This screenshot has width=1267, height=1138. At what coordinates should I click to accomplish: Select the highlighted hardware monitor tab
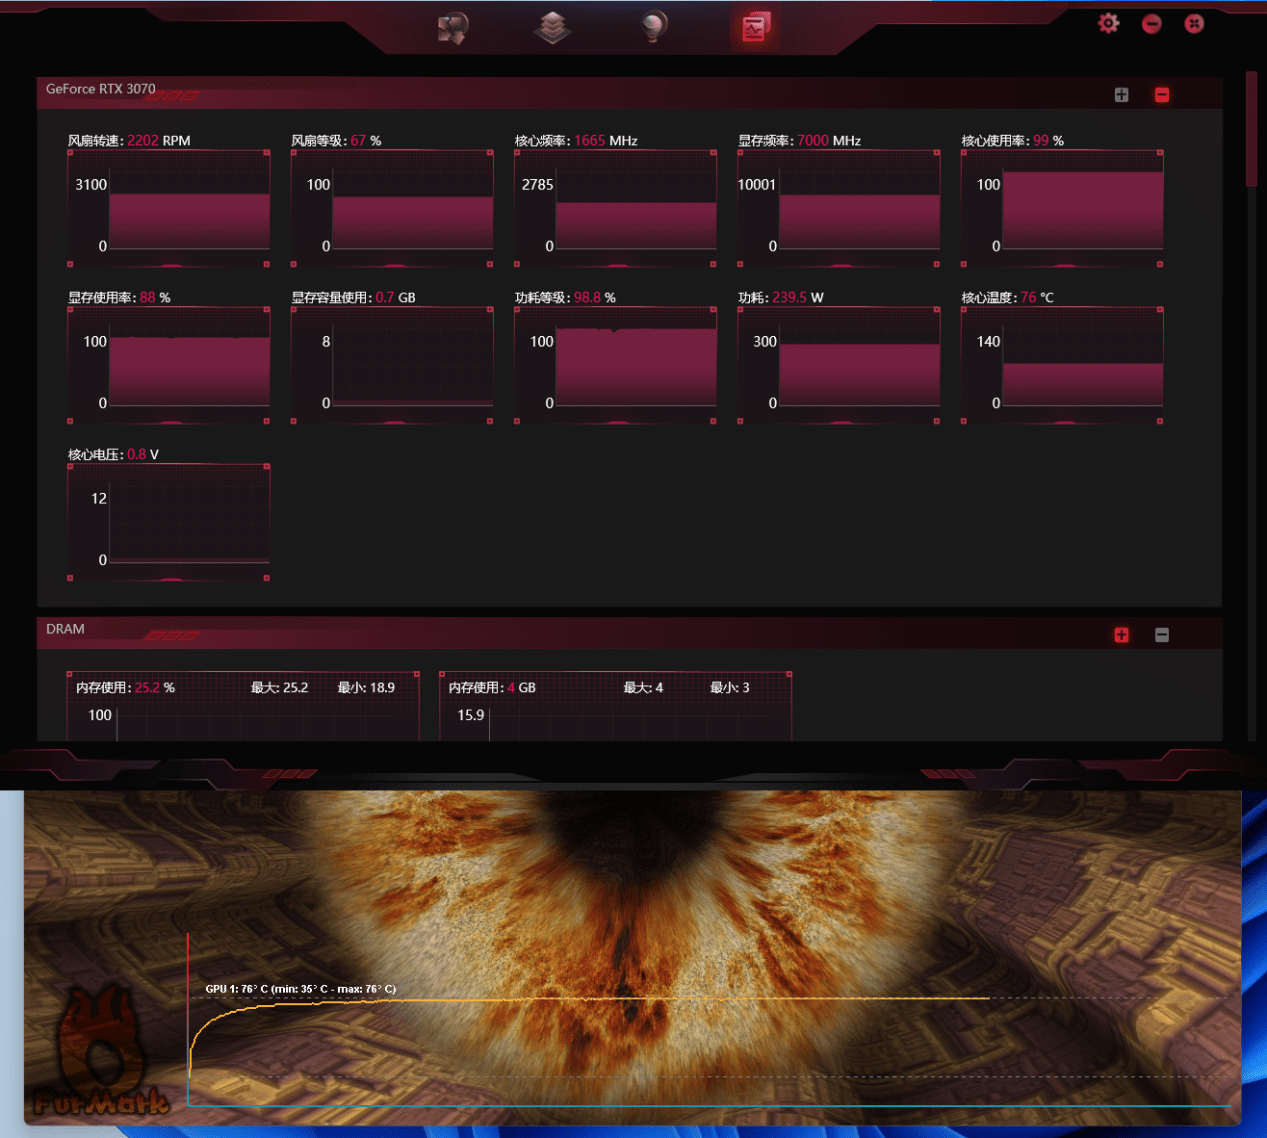(x=755, y=28)
